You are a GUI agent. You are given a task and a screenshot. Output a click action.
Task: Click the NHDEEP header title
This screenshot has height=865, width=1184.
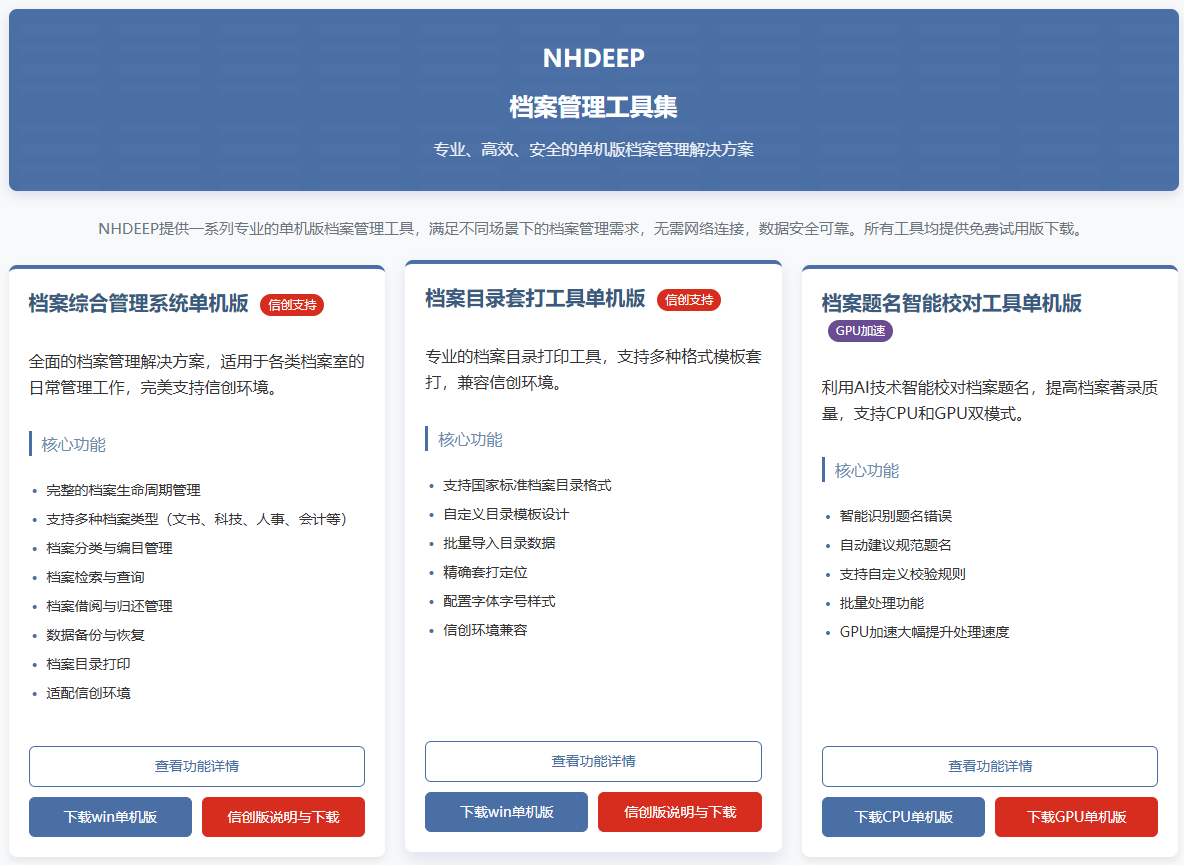pyautogui.click(x=594, y=58)
